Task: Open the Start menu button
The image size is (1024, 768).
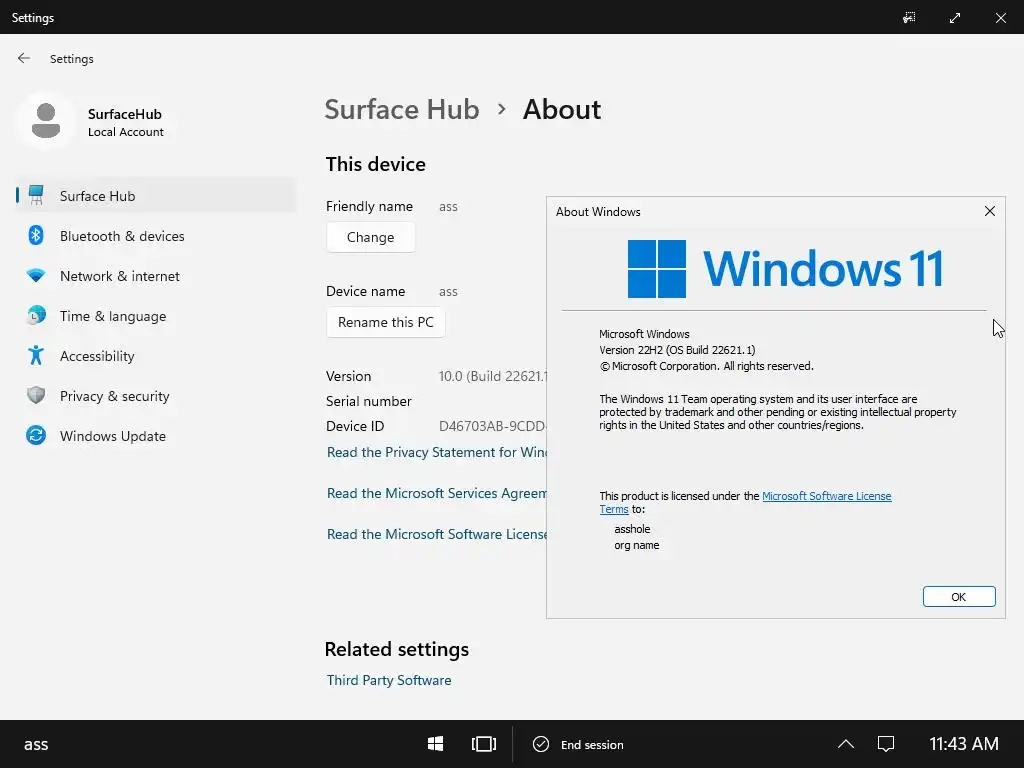Action: point(436,744)
